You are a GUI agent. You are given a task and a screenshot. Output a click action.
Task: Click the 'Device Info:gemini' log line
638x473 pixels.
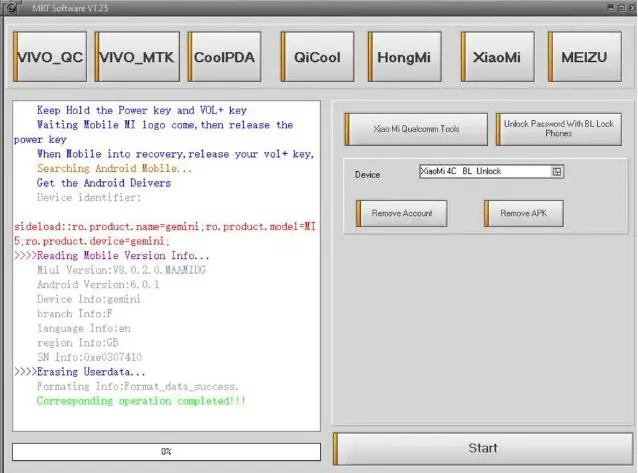tap(89, 299)
